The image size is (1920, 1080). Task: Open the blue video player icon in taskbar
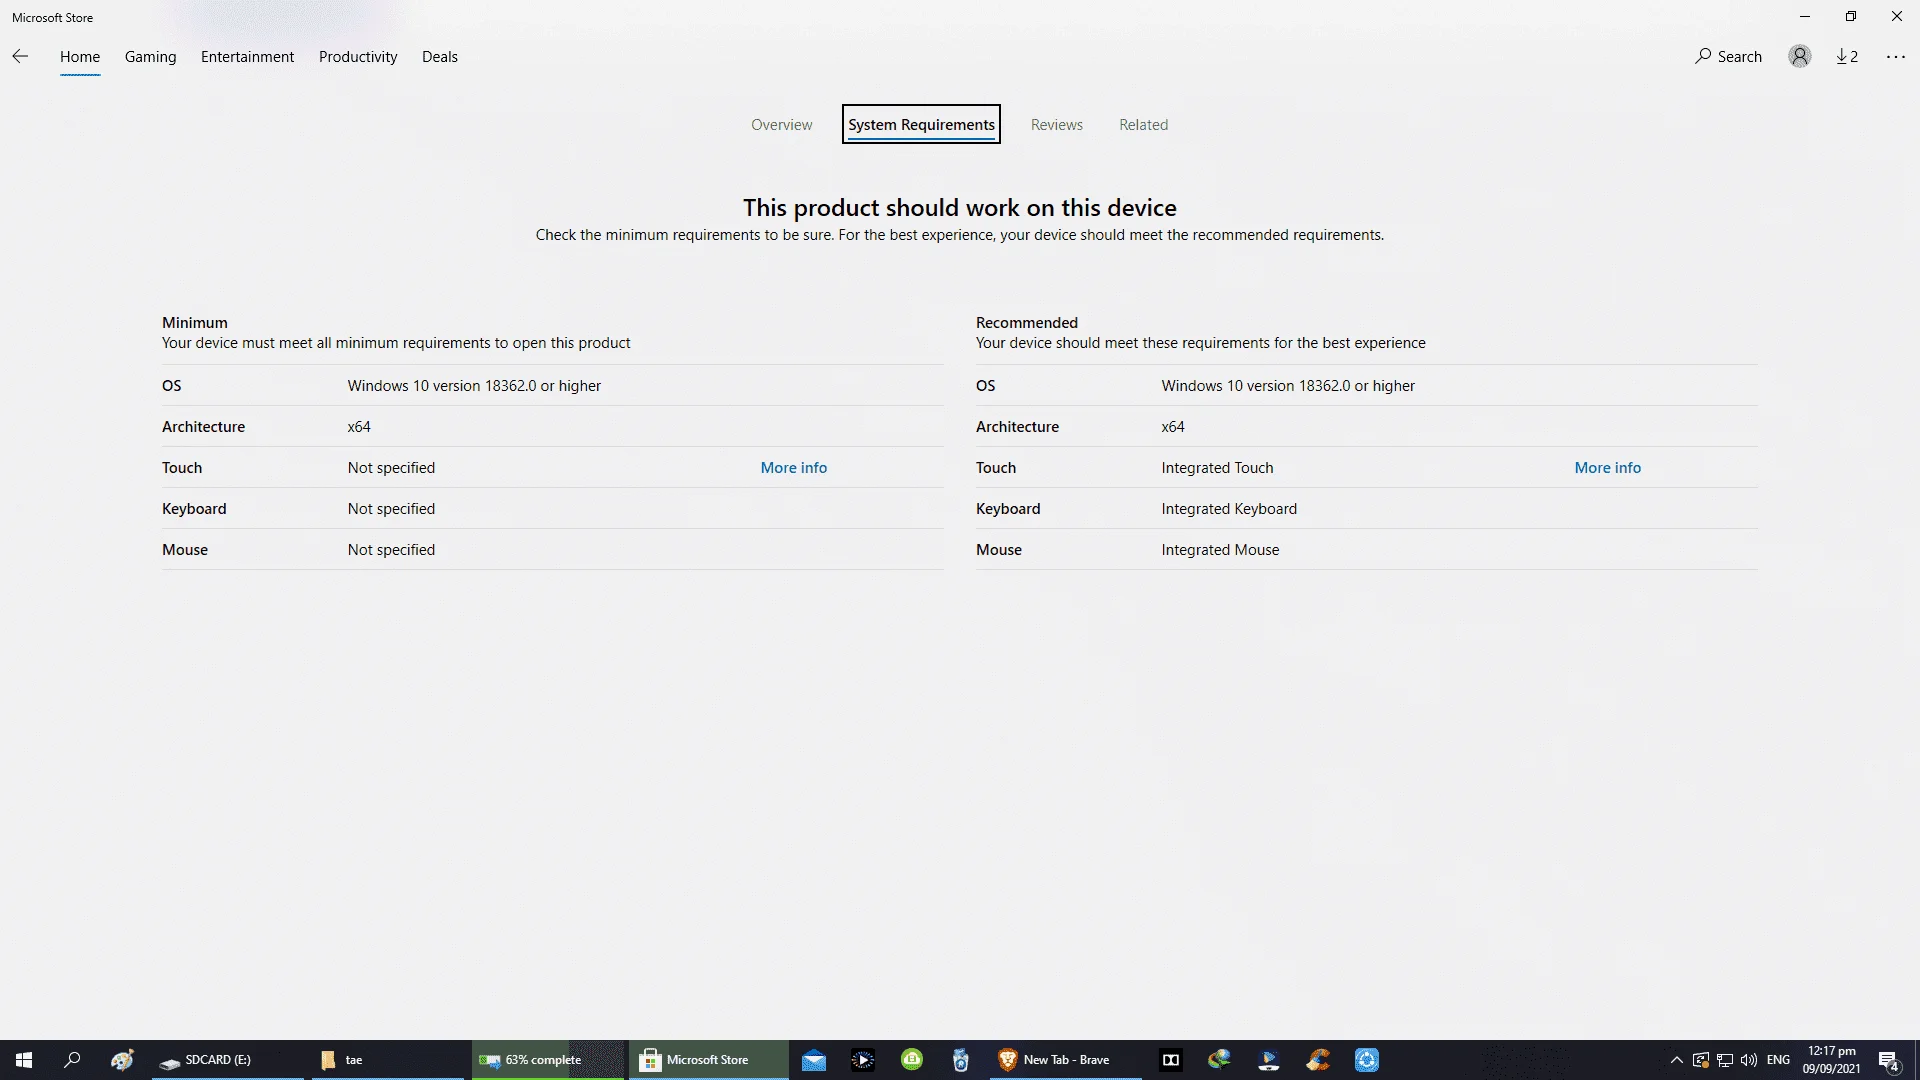tap(1269, 1060)
